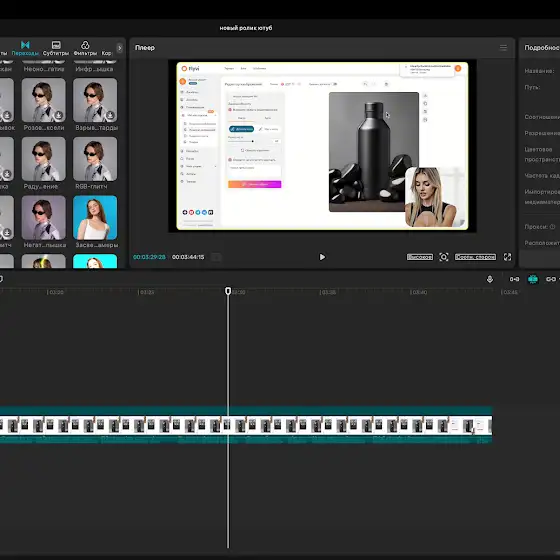Click the total duration 00:03:44:15
560x560 pixels.
[188, 257]
